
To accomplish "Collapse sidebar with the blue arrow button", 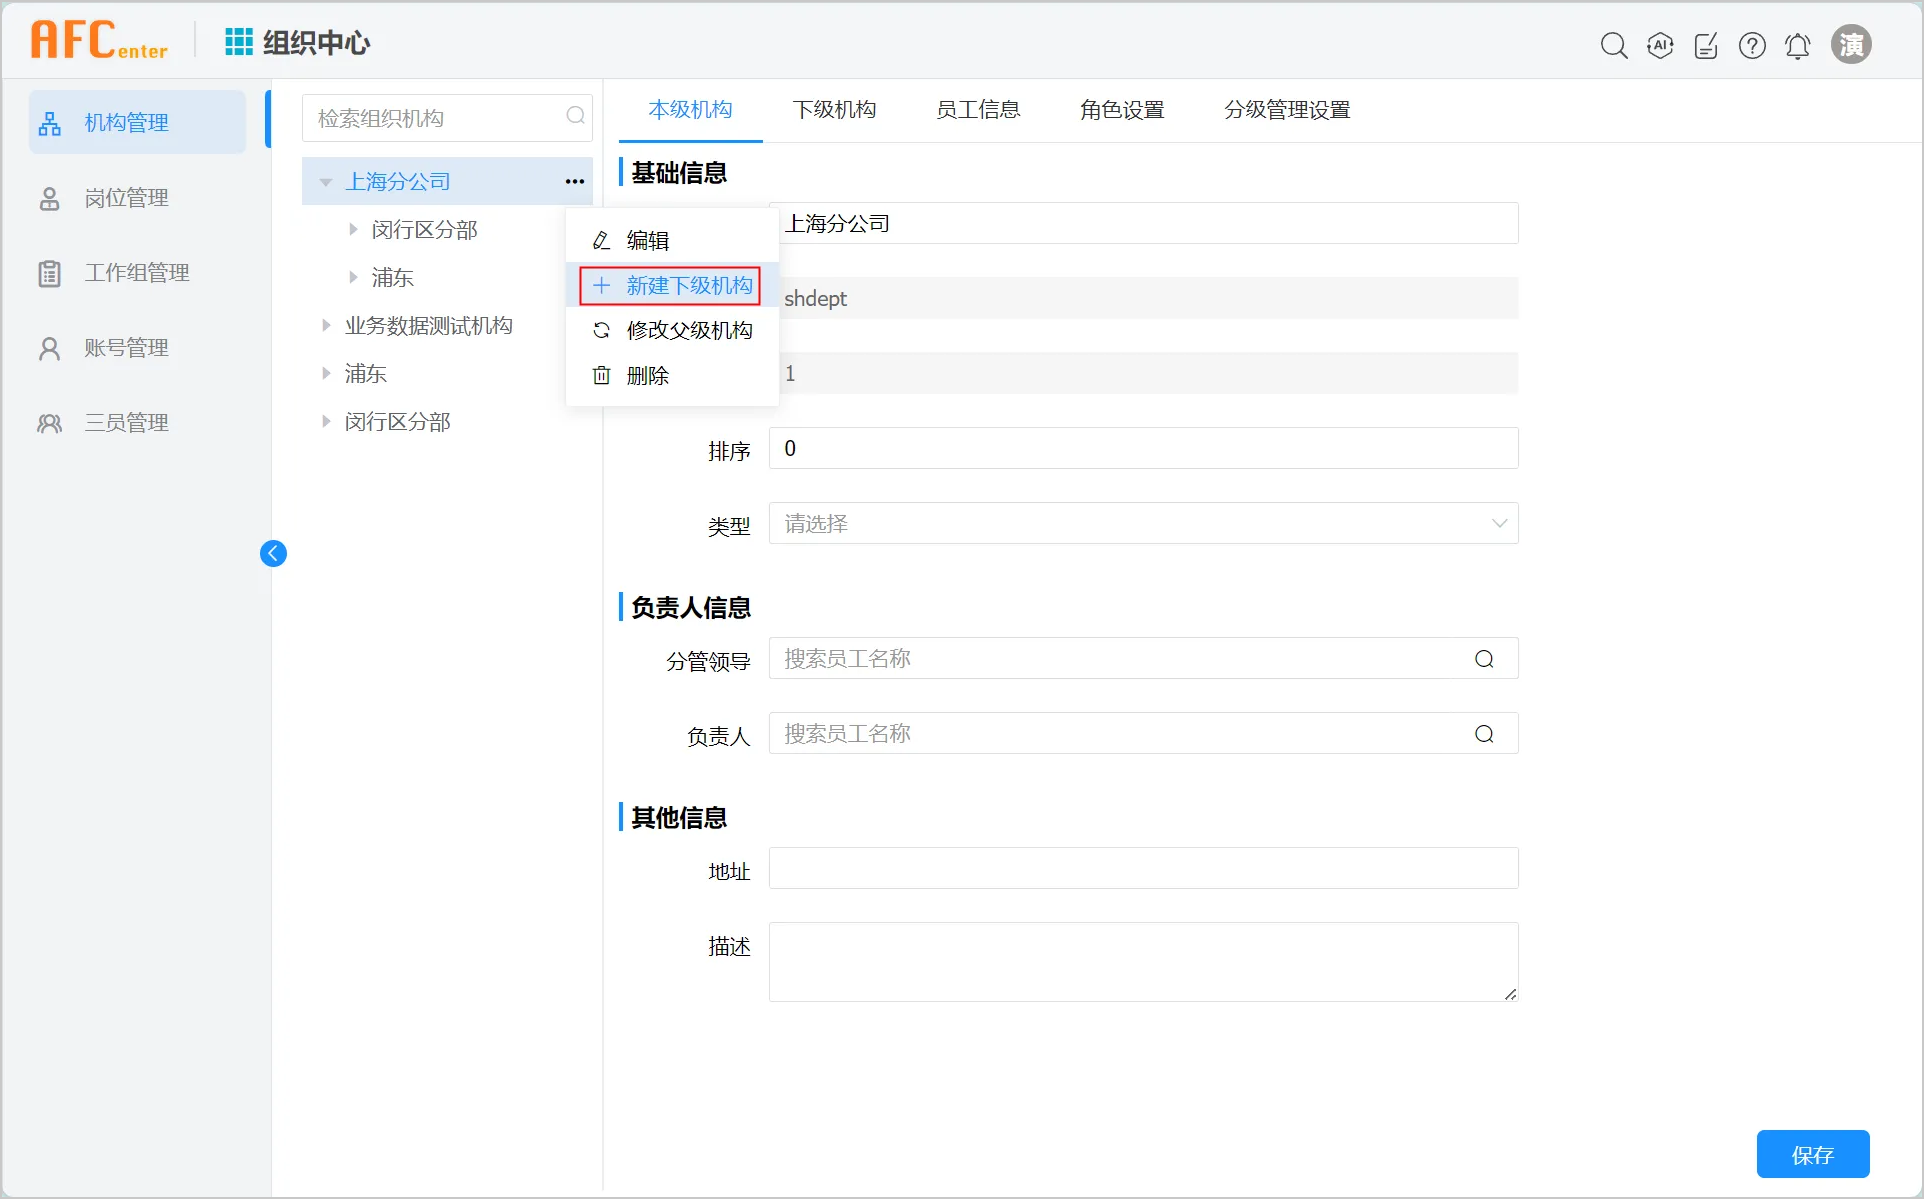I will point(273,553).
